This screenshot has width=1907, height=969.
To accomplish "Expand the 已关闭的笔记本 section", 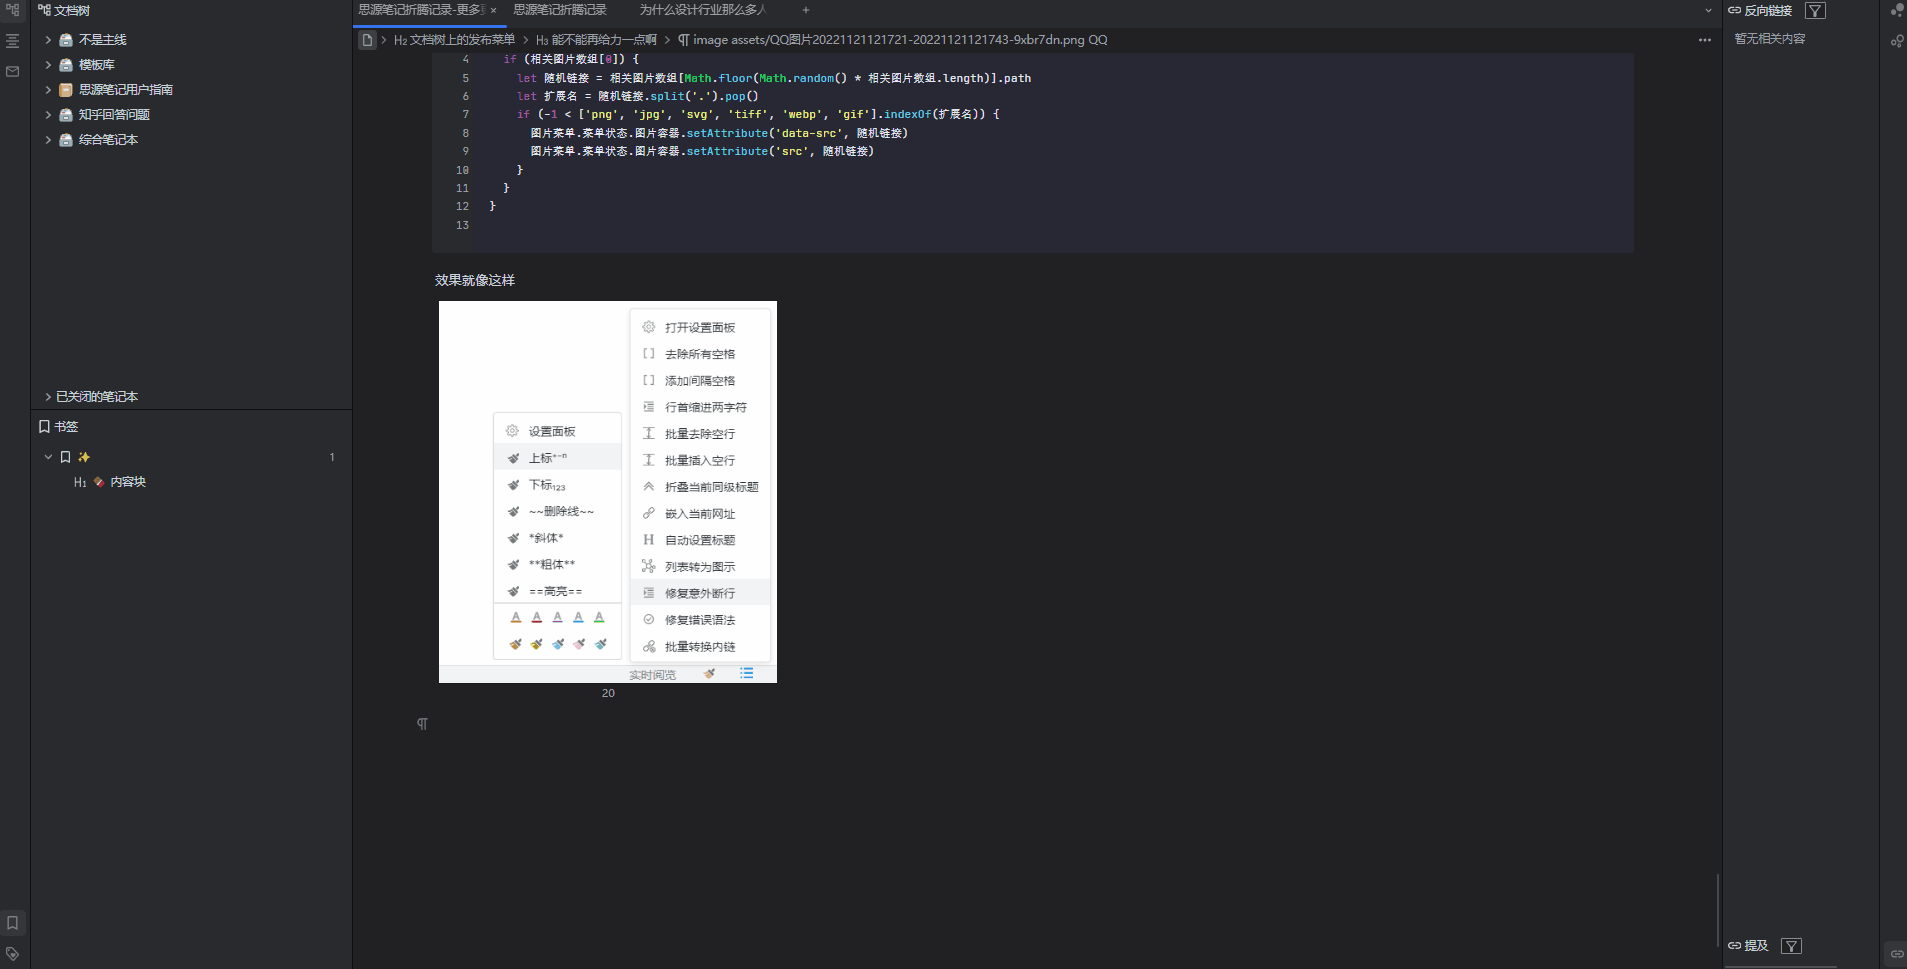I will point(48,397).
